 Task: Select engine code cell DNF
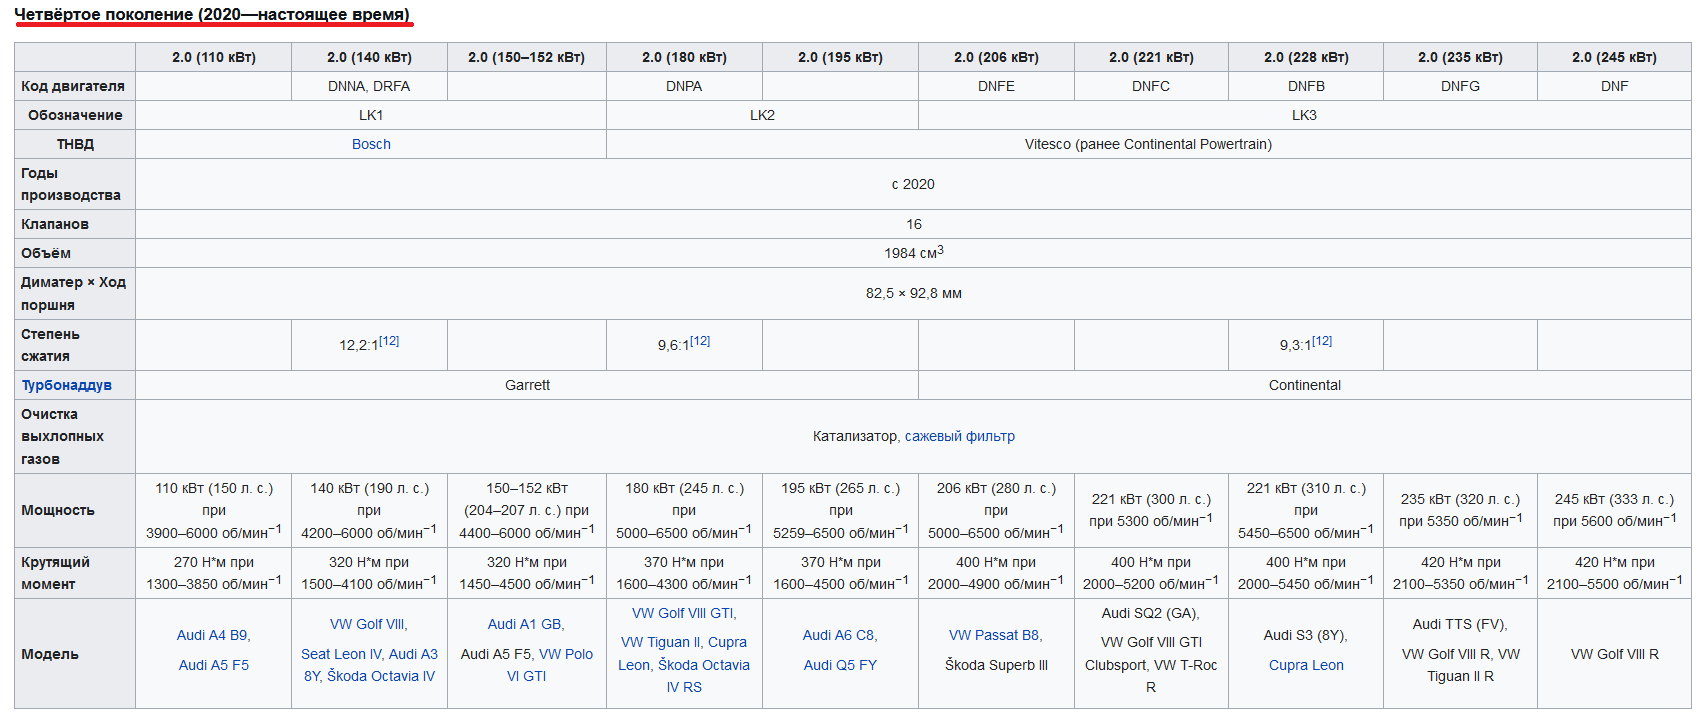1614,86
